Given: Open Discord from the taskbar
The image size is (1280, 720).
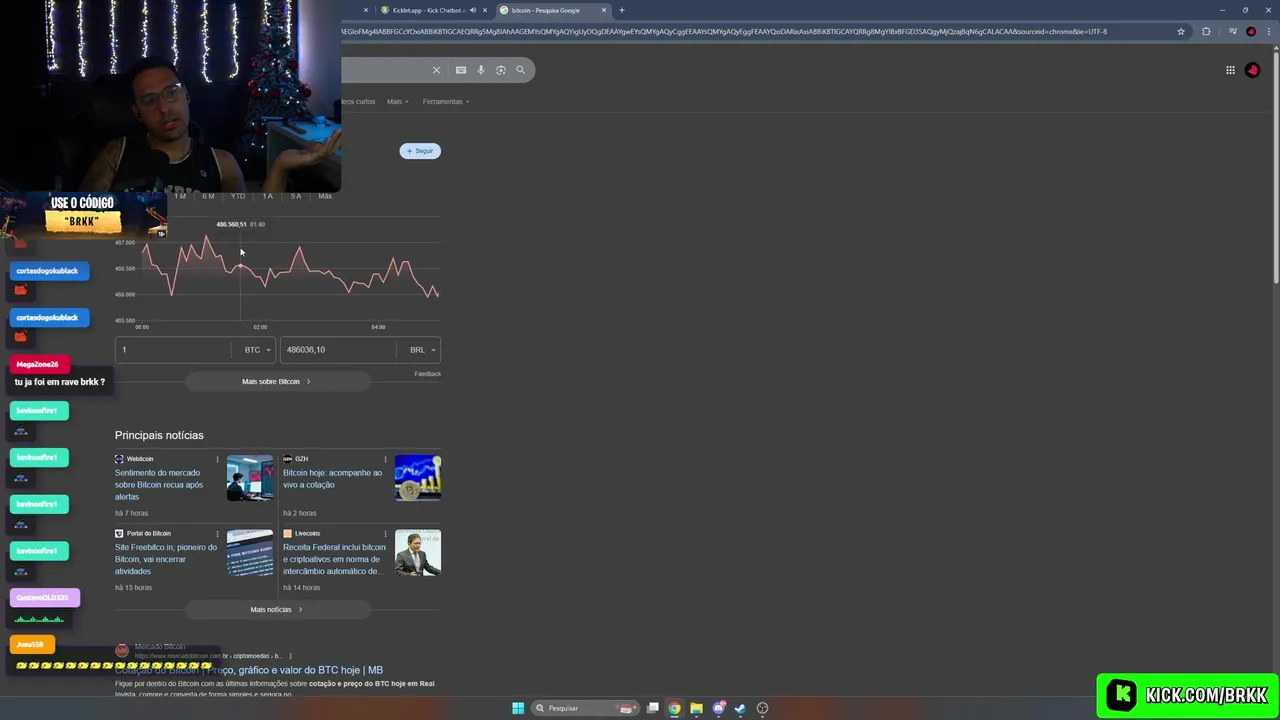Looking at the screenshot, I should (718, 708).
